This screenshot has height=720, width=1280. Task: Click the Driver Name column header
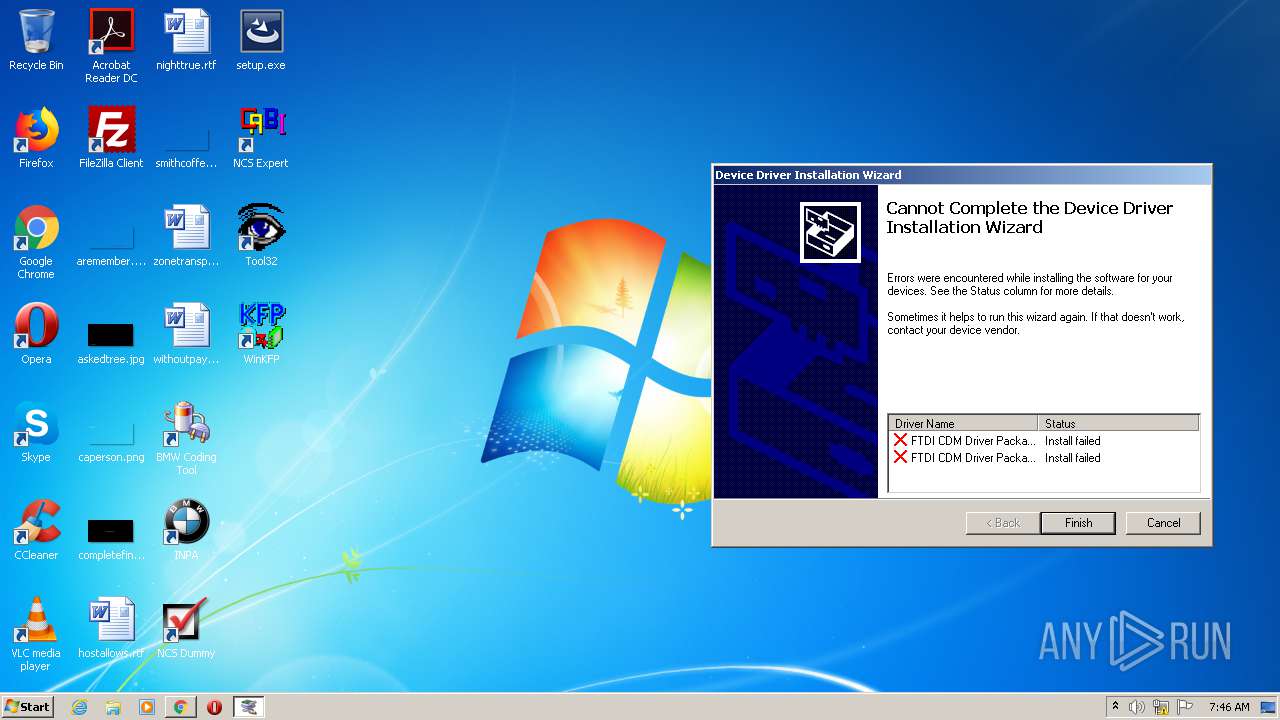pyautogui.click(x=963, y=424)
